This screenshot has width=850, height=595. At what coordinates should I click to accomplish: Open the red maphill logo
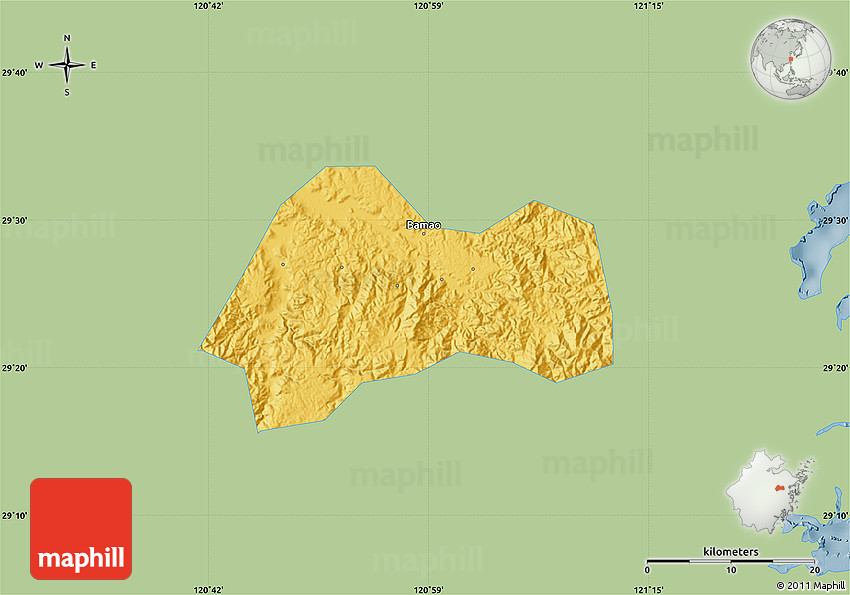point(81,528)
